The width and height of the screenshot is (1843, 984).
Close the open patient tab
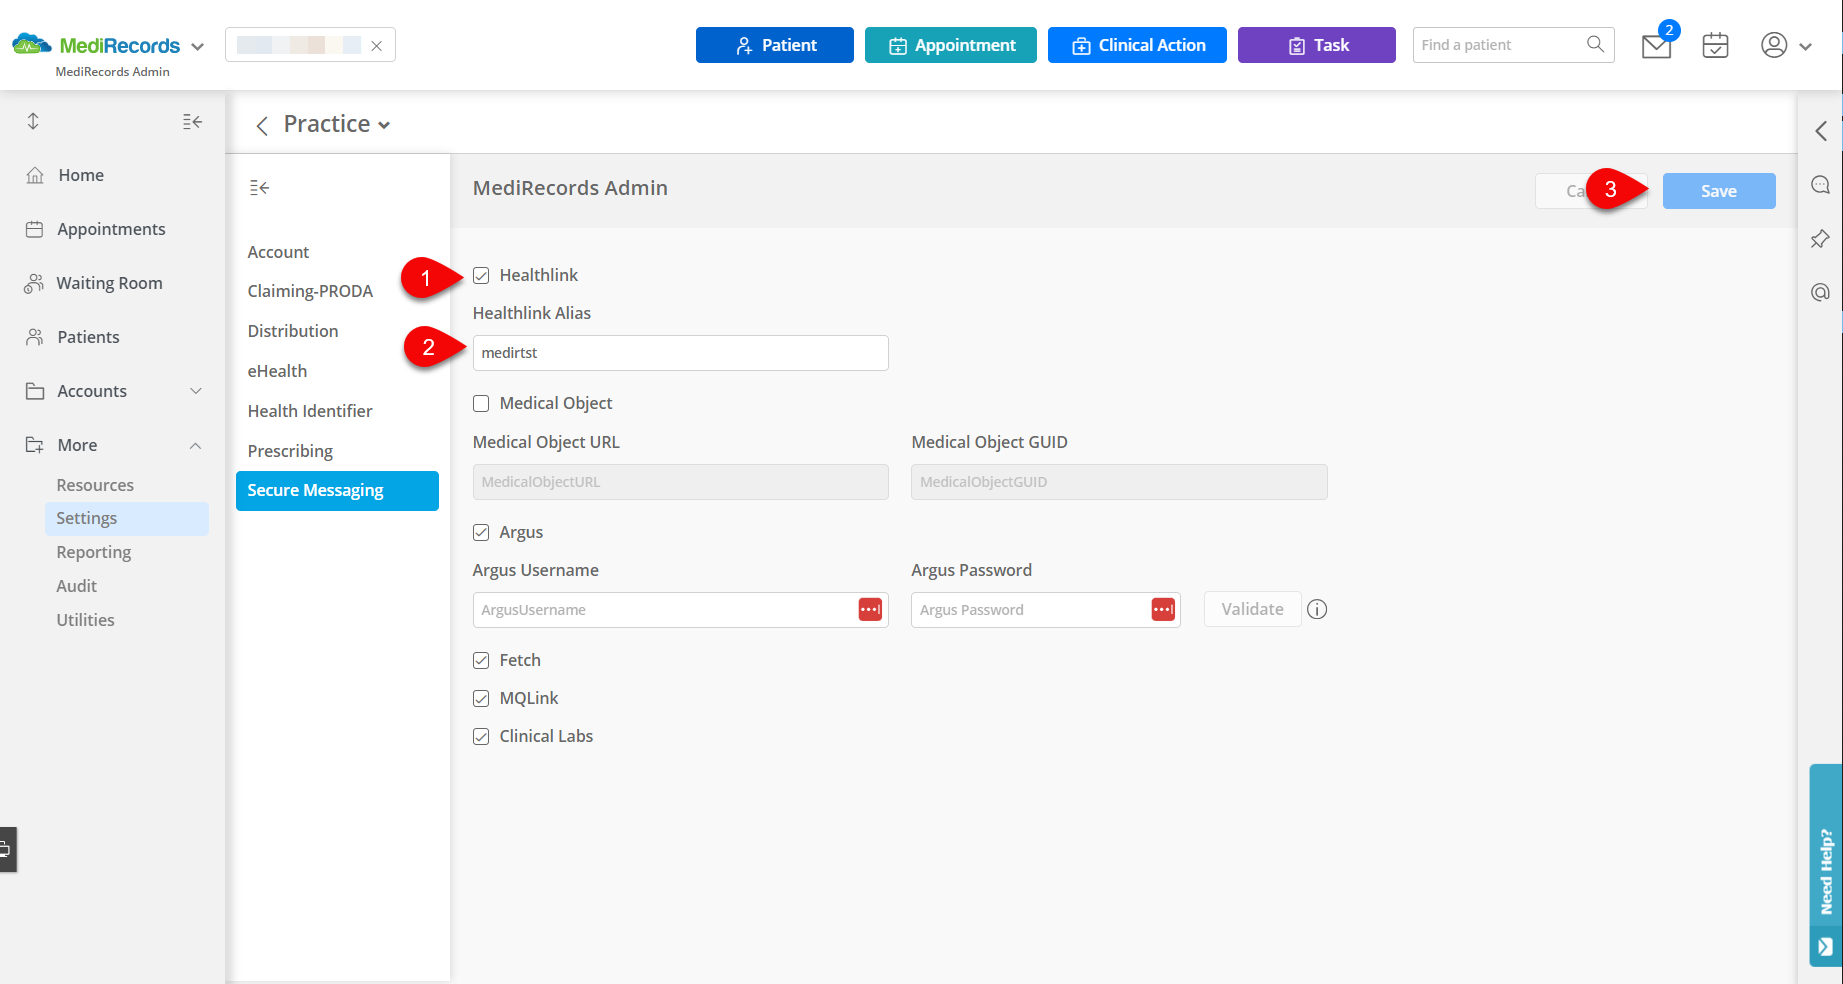click(x=376, y=46)
